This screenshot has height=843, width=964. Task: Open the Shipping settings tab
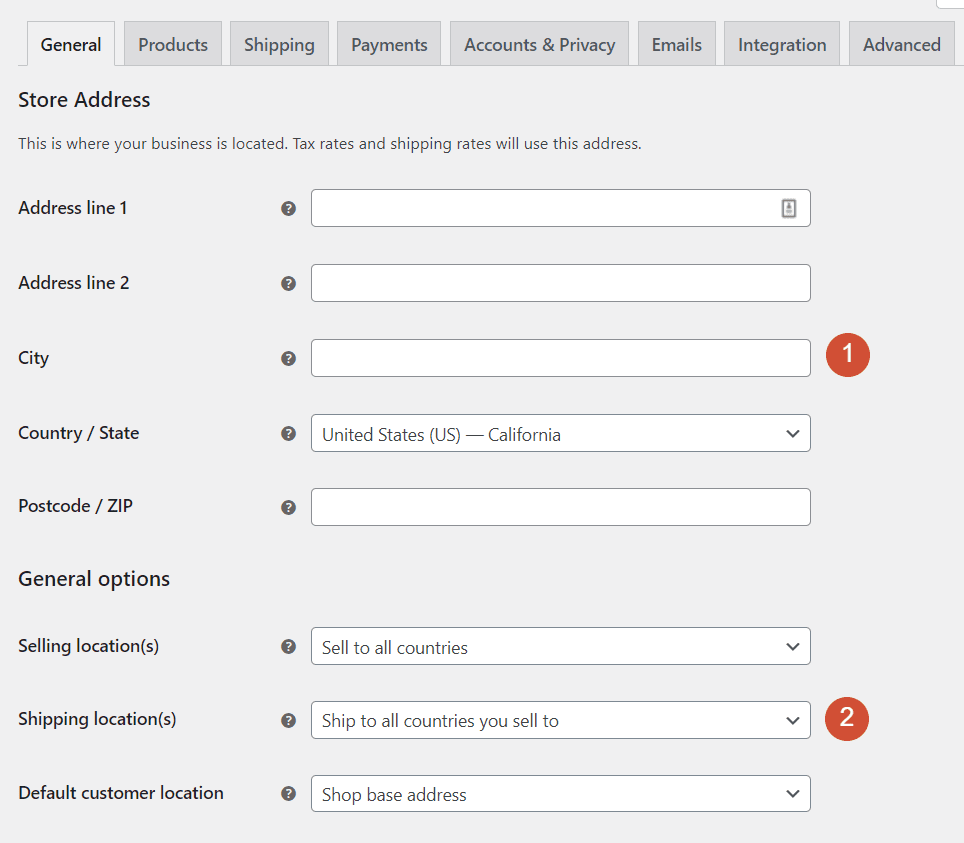tap(279, 44)
